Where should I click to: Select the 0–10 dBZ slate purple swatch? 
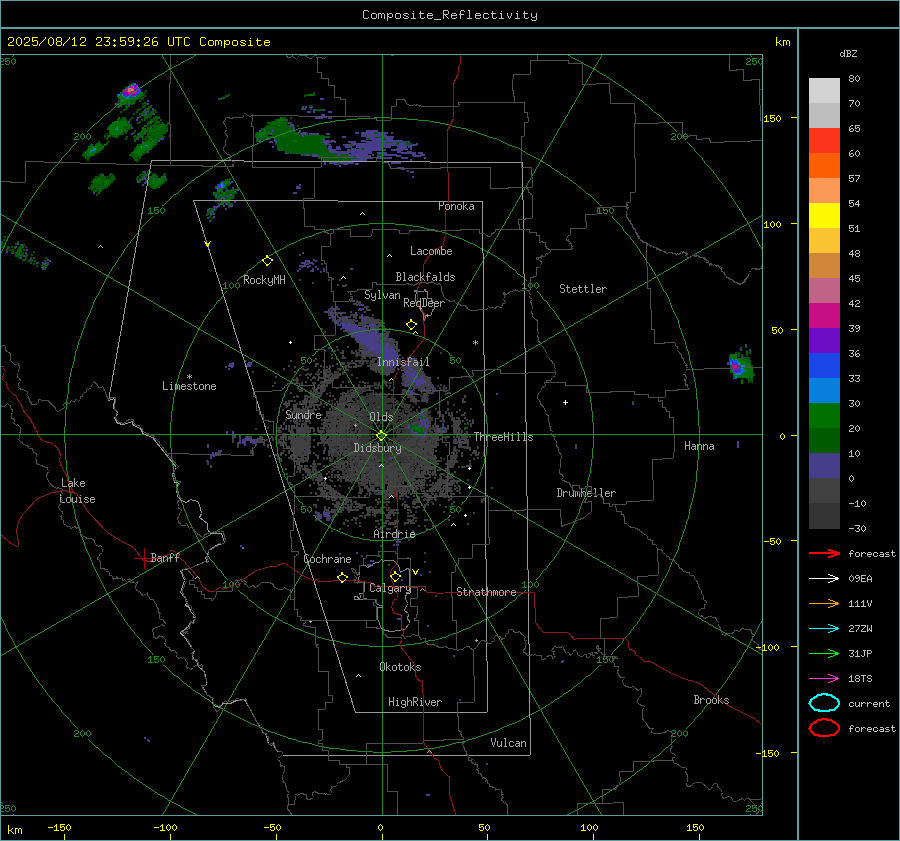click(824, 465)
